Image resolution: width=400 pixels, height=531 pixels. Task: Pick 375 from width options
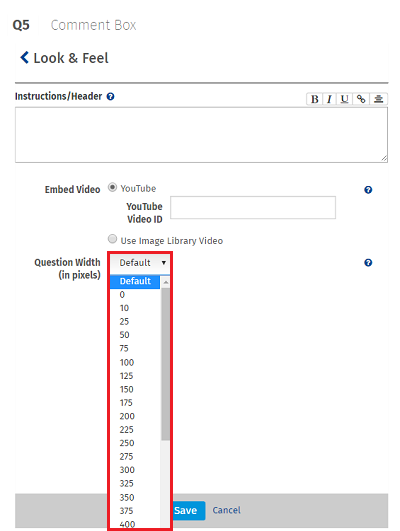click(135, 511)
